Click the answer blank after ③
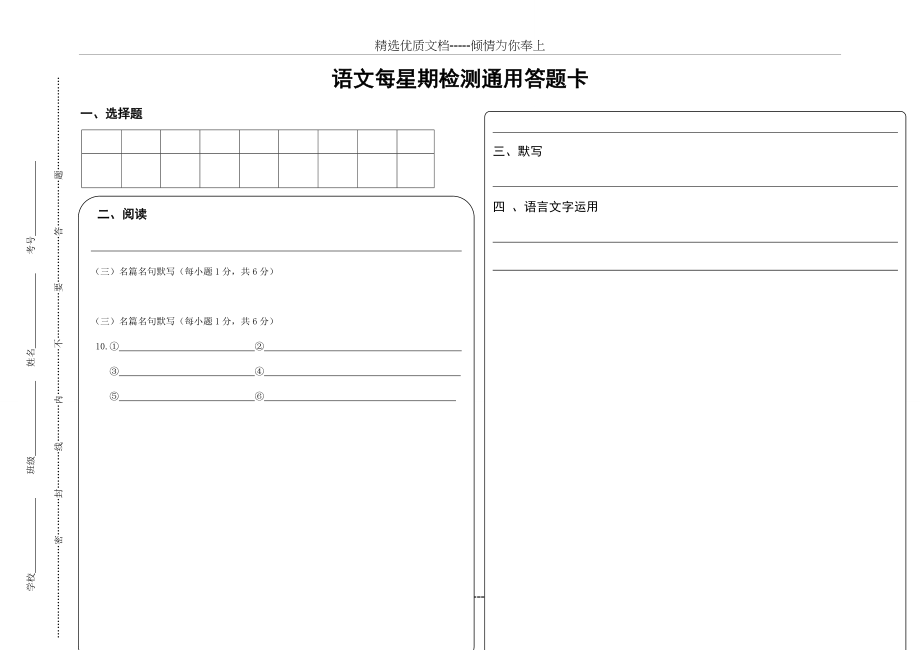The image size is (920, 650). click(x=186, y=372)
